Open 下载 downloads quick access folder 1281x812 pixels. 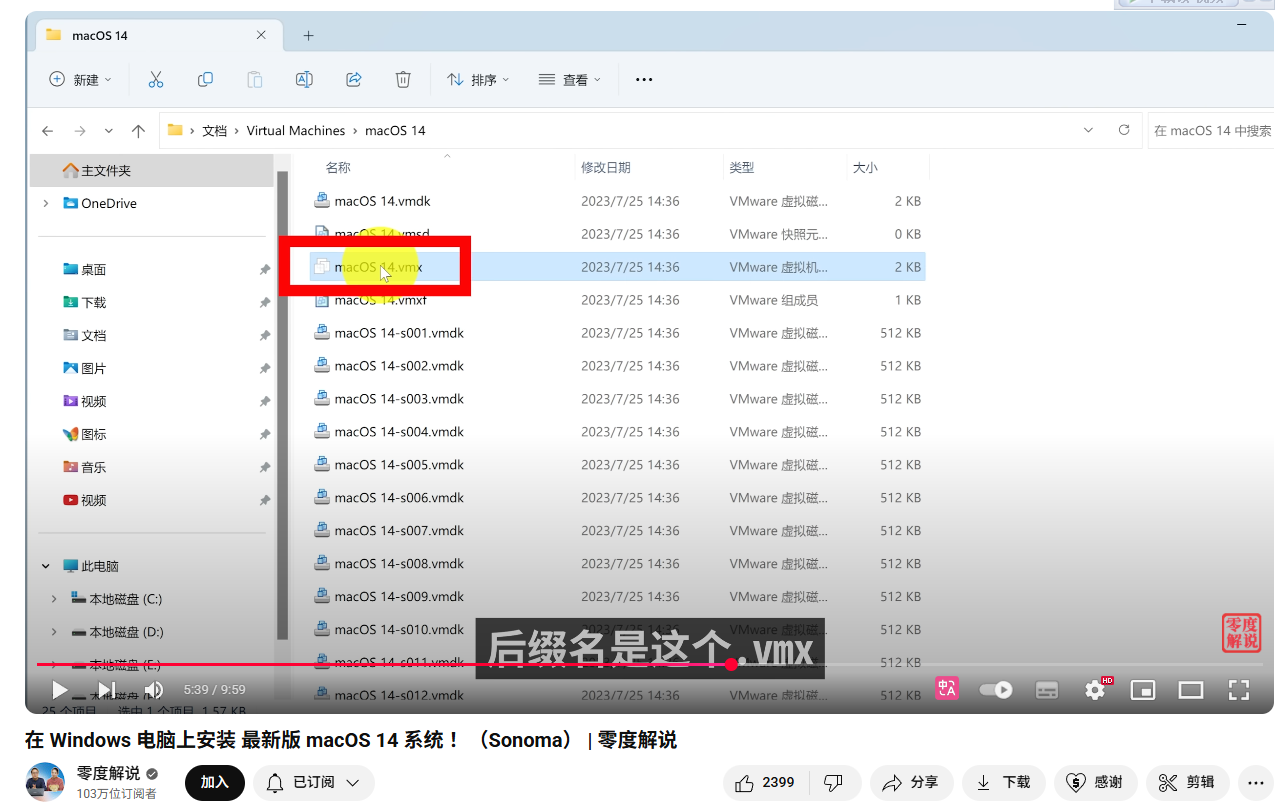94,302
